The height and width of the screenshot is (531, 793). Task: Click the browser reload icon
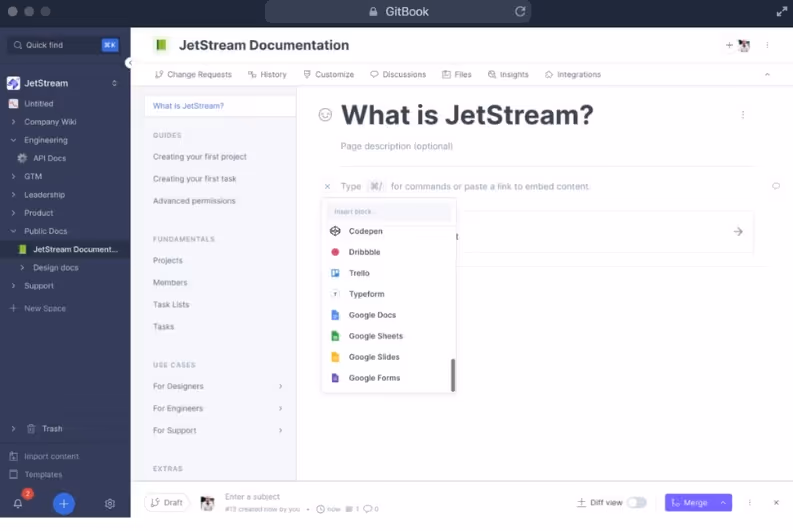520,12
